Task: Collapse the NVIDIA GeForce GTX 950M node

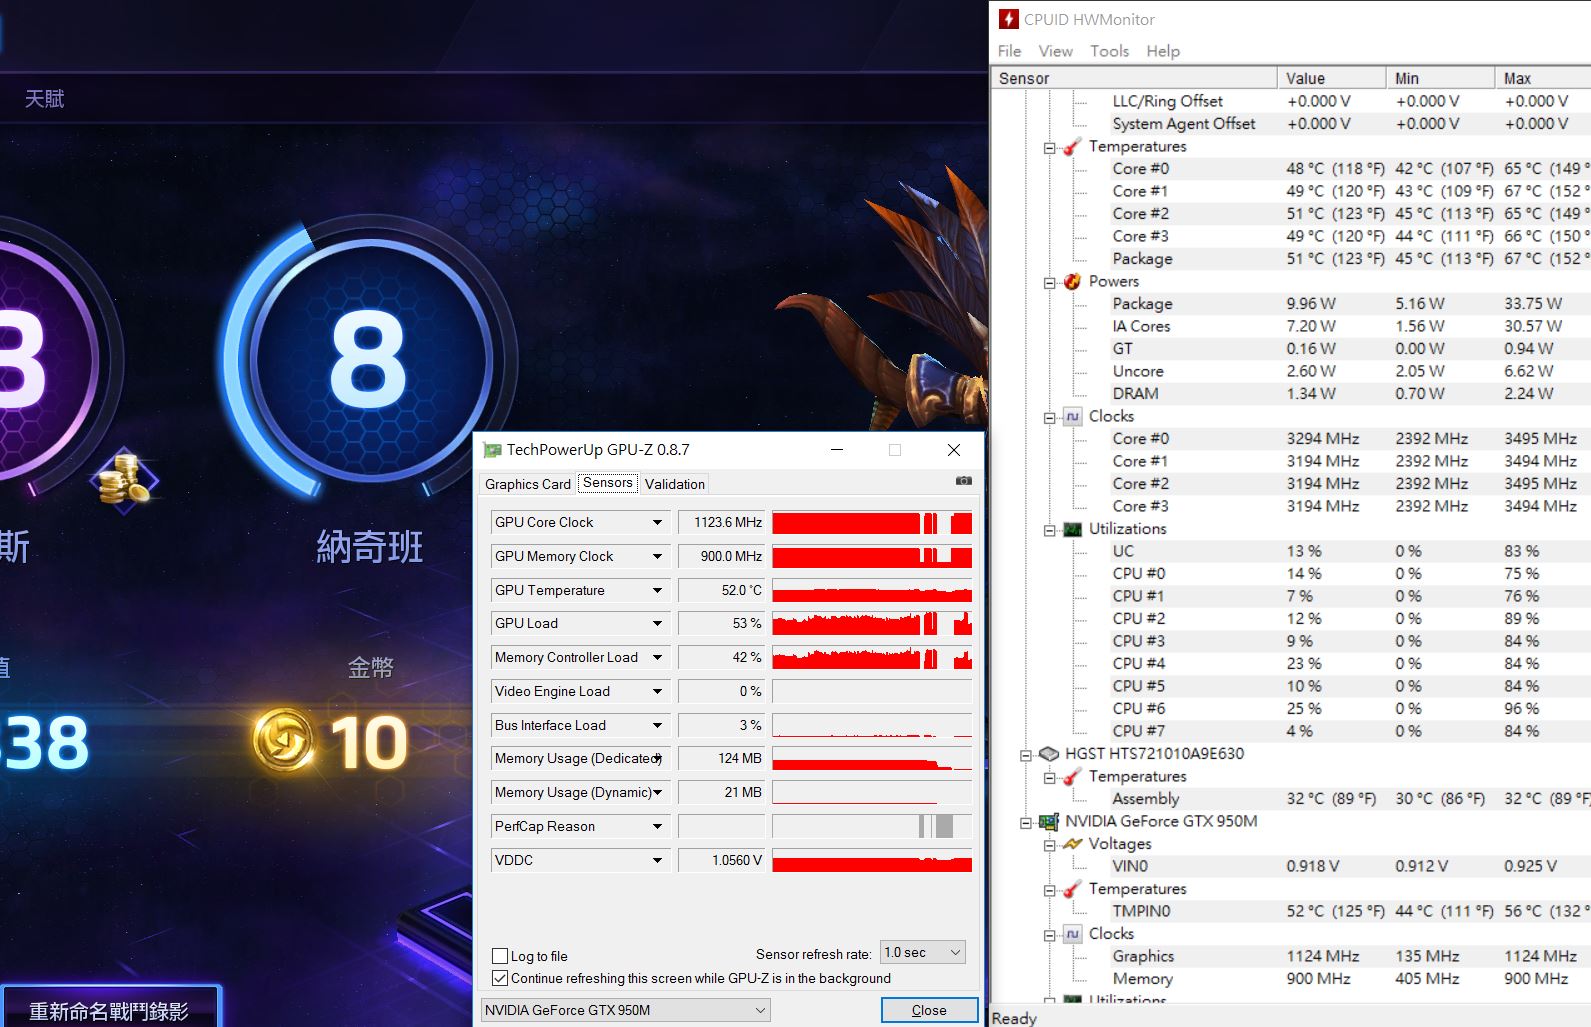Action: [x=1026, y=823]
